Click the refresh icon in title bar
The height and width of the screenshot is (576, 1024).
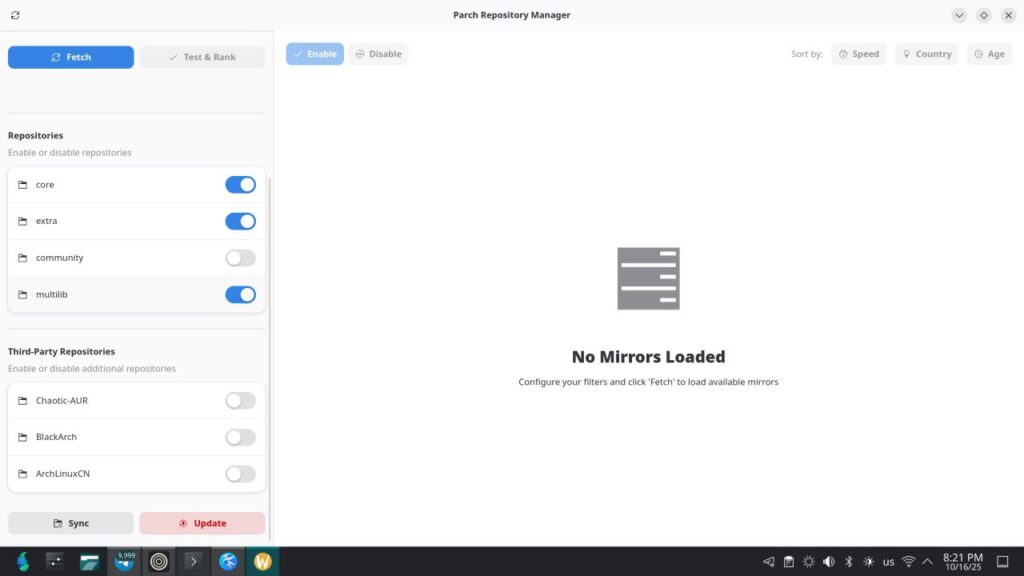[15, 15]
